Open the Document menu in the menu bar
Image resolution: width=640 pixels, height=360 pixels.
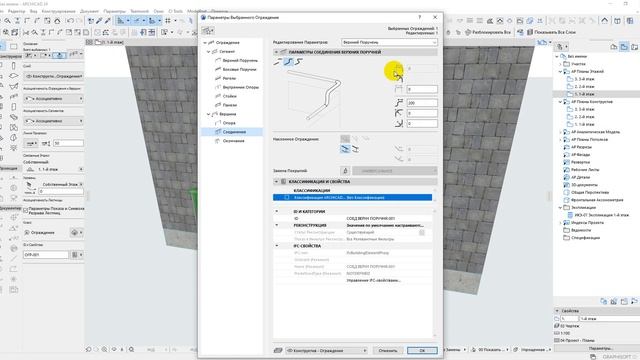pos(89,11)
